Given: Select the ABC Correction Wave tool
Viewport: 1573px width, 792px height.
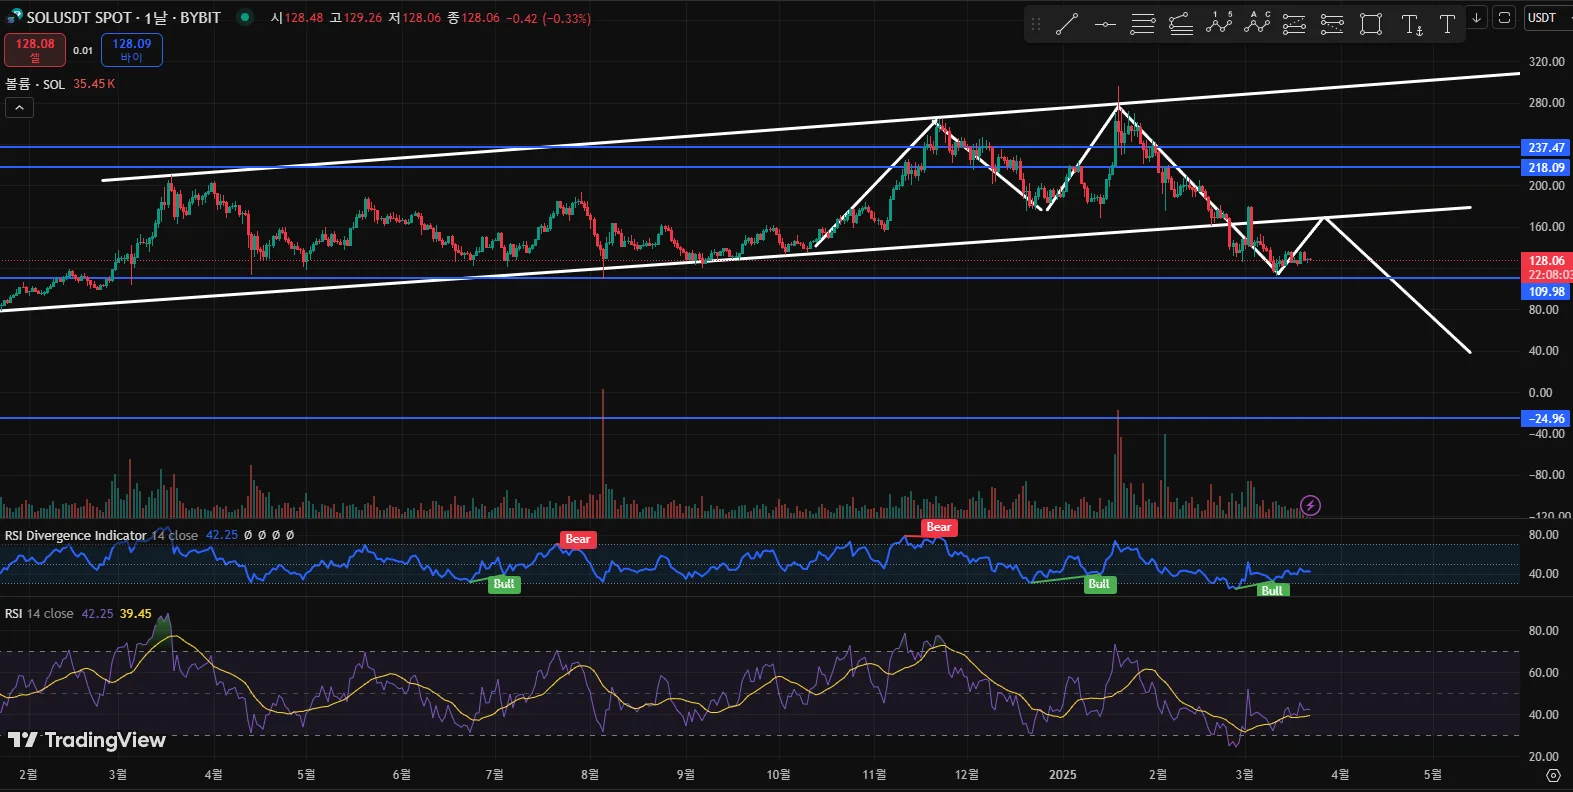Looking at the screenshot, I should point(1257,24).
